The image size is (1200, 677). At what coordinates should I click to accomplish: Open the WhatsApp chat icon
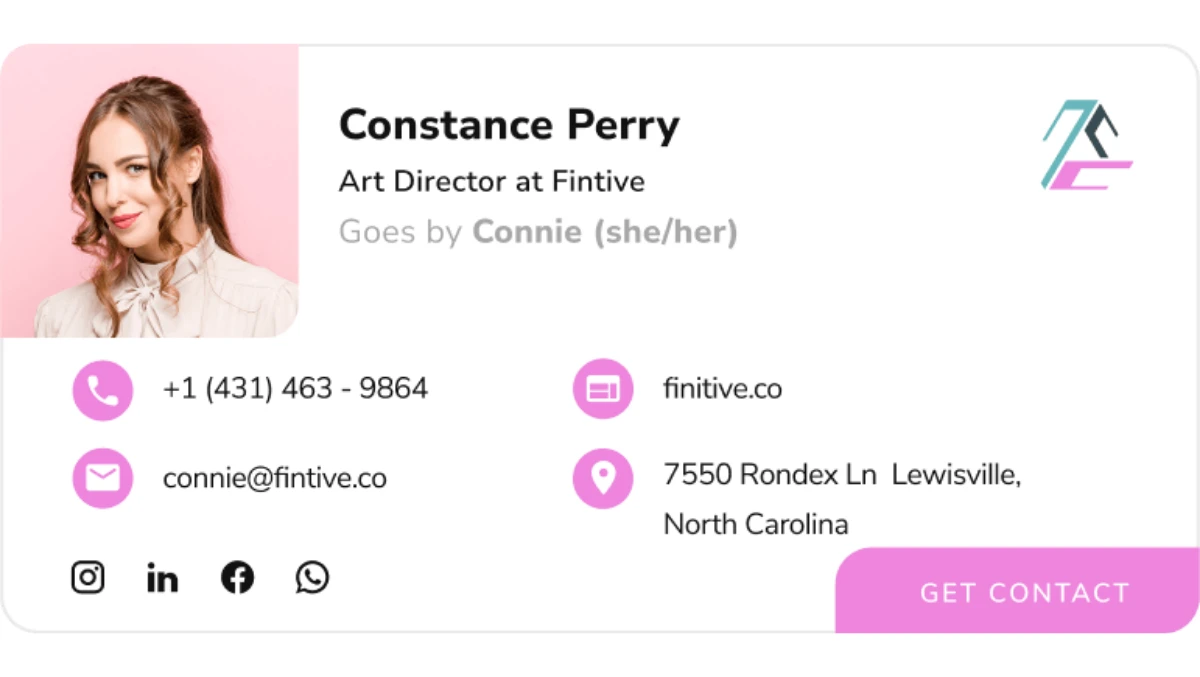pyautogui.click(x=312, y=577)
